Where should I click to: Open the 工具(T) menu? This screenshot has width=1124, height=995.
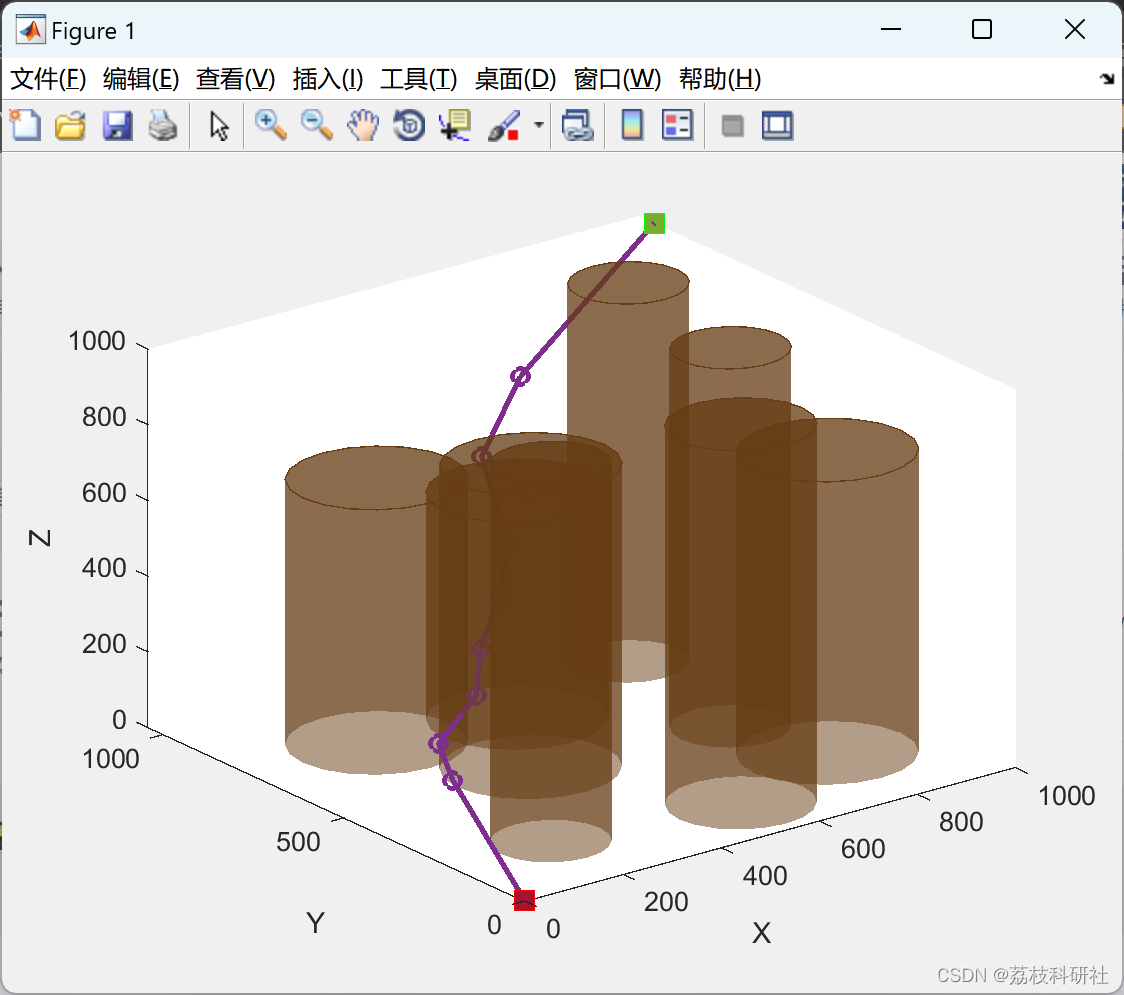[x=419, y=79]
